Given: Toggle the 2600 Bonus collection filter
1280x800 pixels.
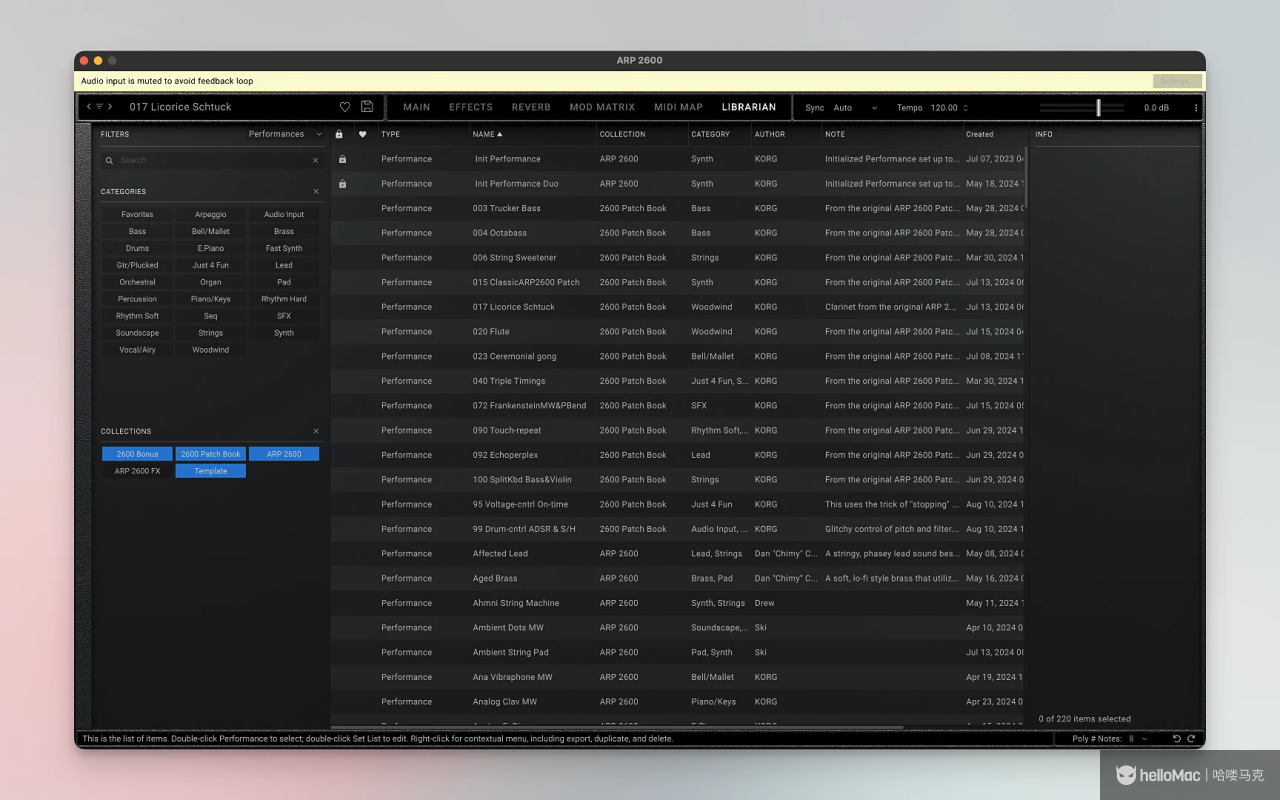Looking at the screenshot, I should pyautogui.click(x=137, y=454).
